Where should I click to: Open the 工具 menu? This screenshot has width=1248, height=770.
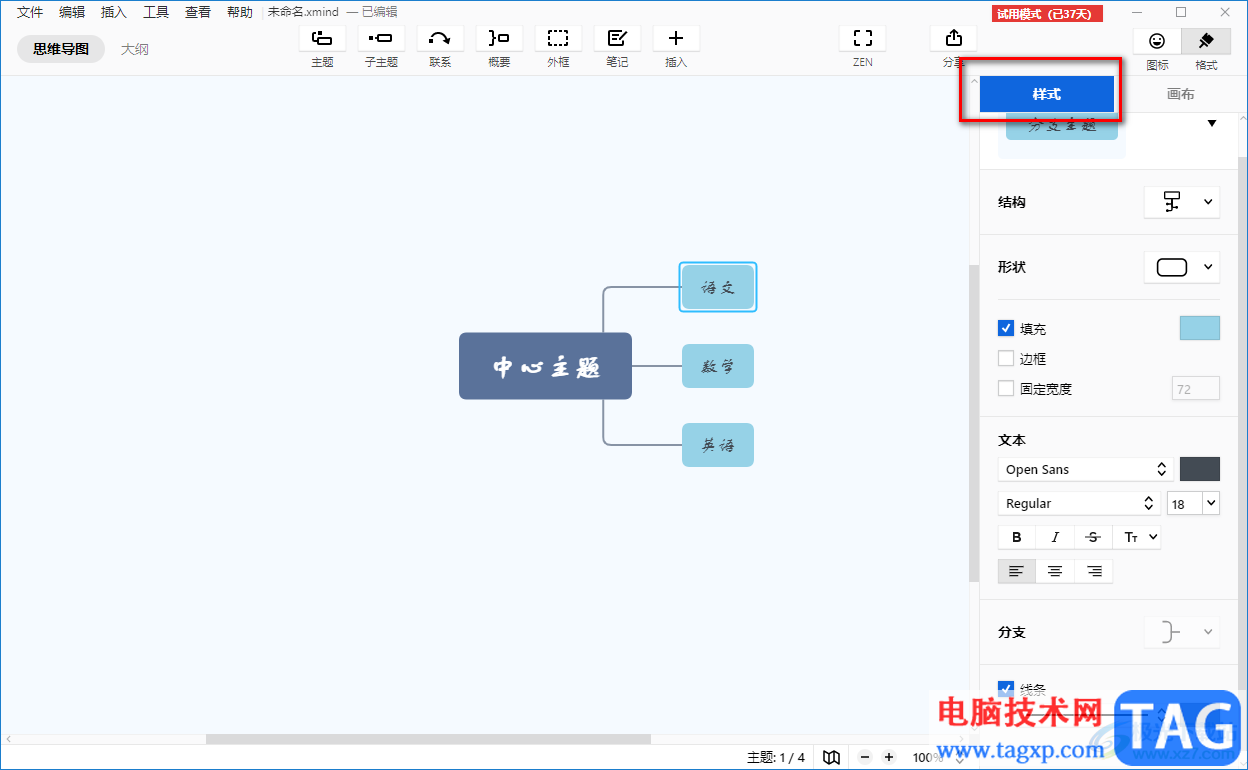click(x=156, y=12)
